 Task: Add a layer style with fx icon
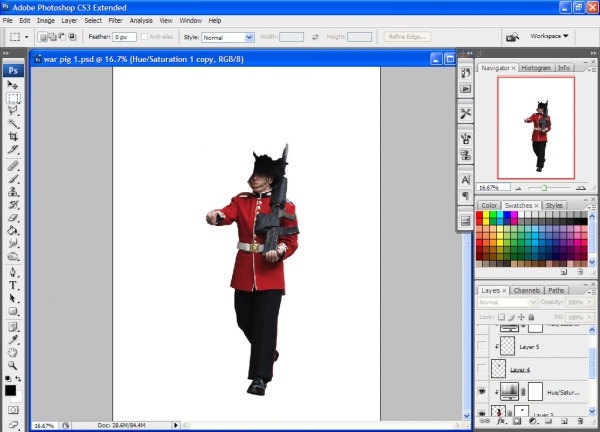[501, 421]
